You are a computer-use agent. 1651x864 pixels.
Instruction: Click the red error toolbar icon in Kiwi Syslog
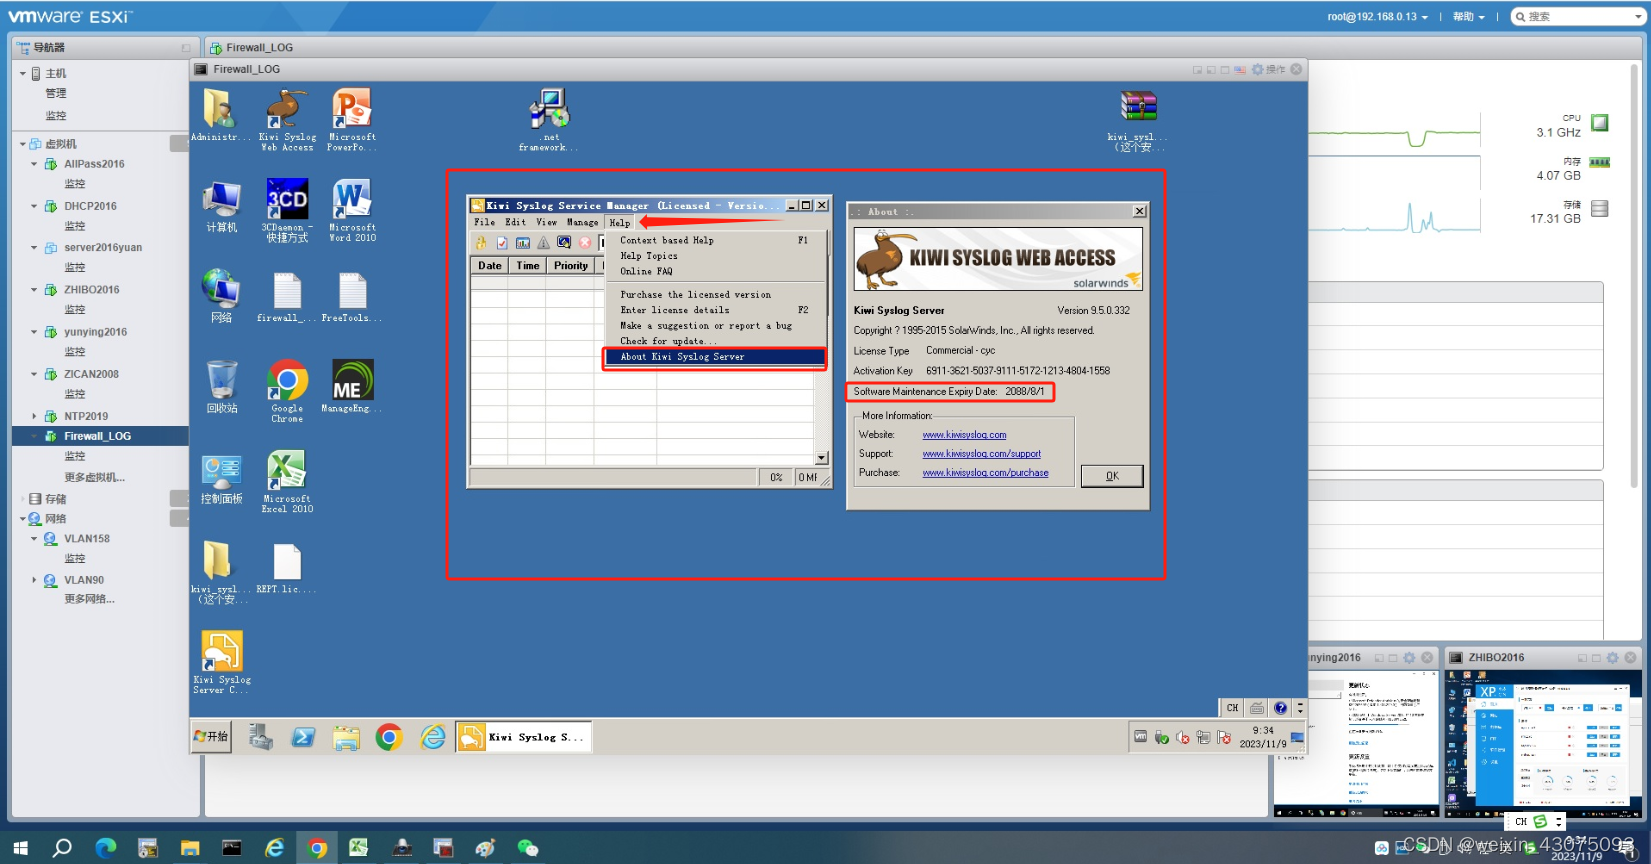(585, 243)
